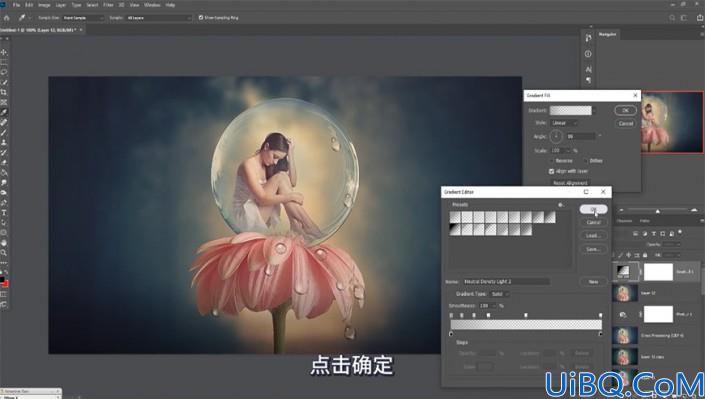Click Cancel in the Gradient Editor
This screenshot has height=399, width=705.
(593, 222)
